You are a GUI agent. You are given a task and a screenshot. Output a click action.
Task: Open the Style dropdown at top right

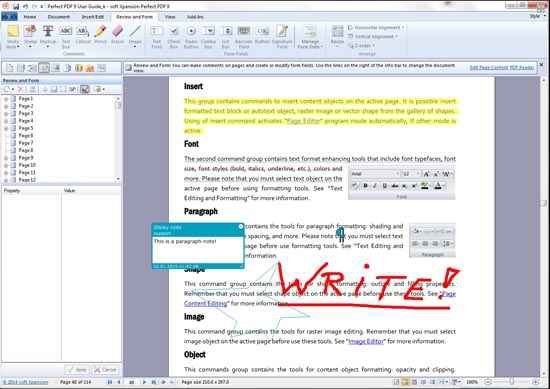536,16
